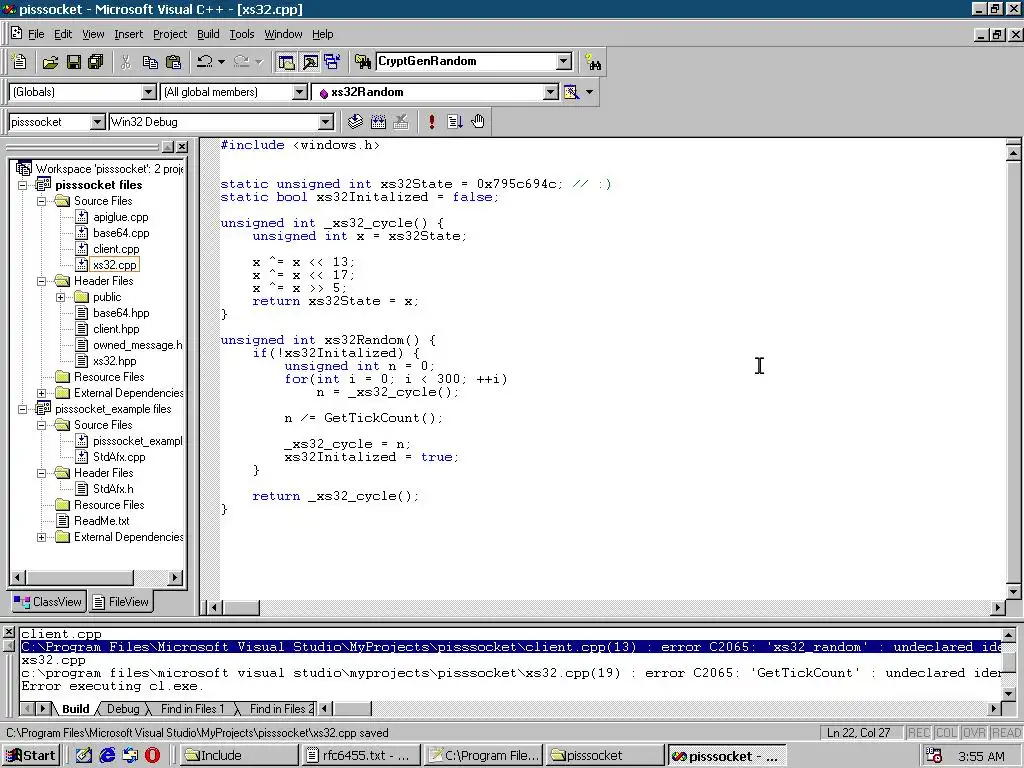Close the output panel with X button
Screen dimensions: 1024x768
(x=8, y=632)
